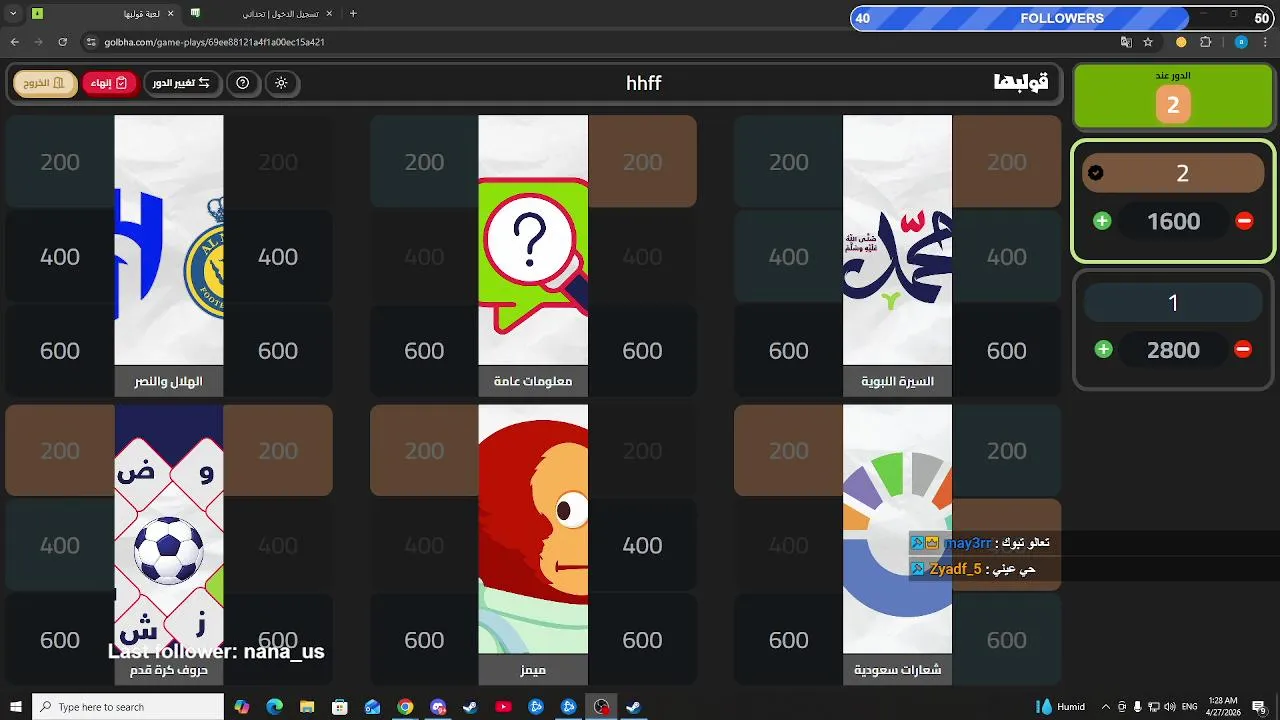
Task: Open the translate page icon
Action: pos(1126,42)
